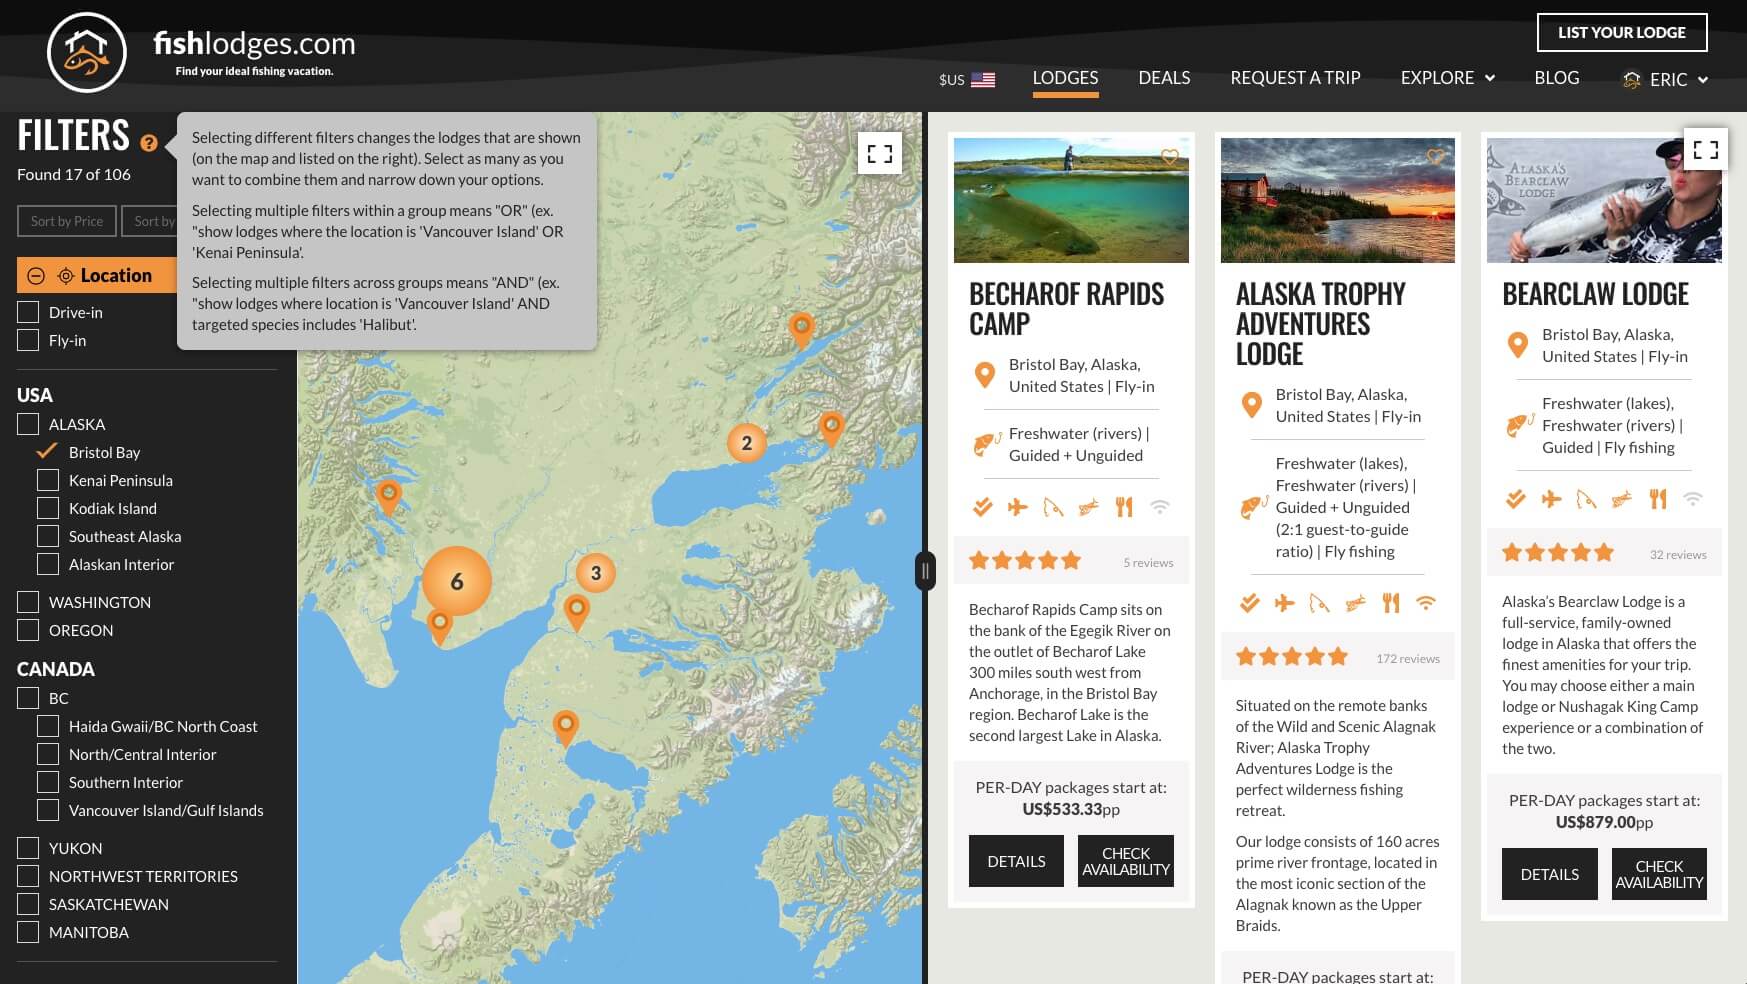
Task: Open DETAILS for Bearclaw Lodge
Action: coord(1550,874)
